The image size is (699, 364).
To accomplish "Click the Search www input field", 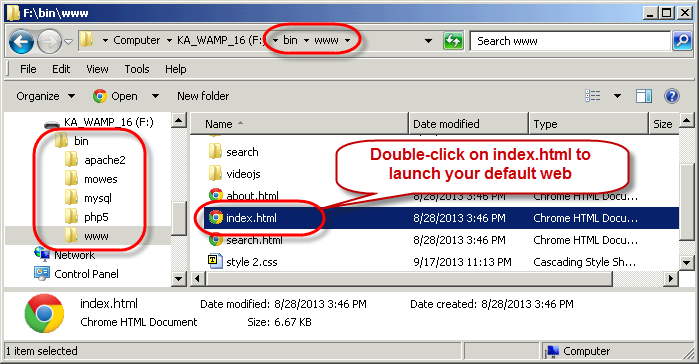I will point(571,41).
